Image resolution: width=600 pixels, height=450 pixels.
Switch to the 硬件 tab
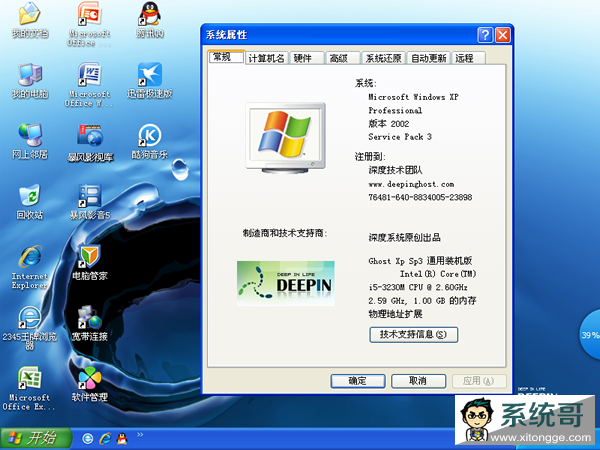pyautogui.click(x=307, y=58)
